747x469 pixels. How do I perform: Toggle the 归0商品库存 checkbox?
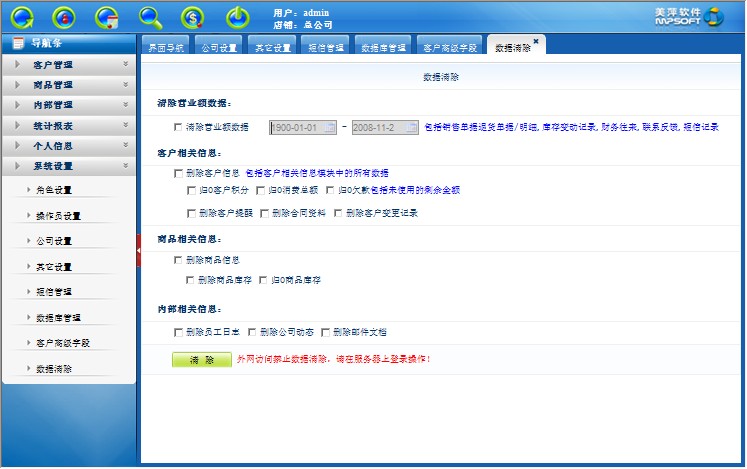(x=264, y=280)
